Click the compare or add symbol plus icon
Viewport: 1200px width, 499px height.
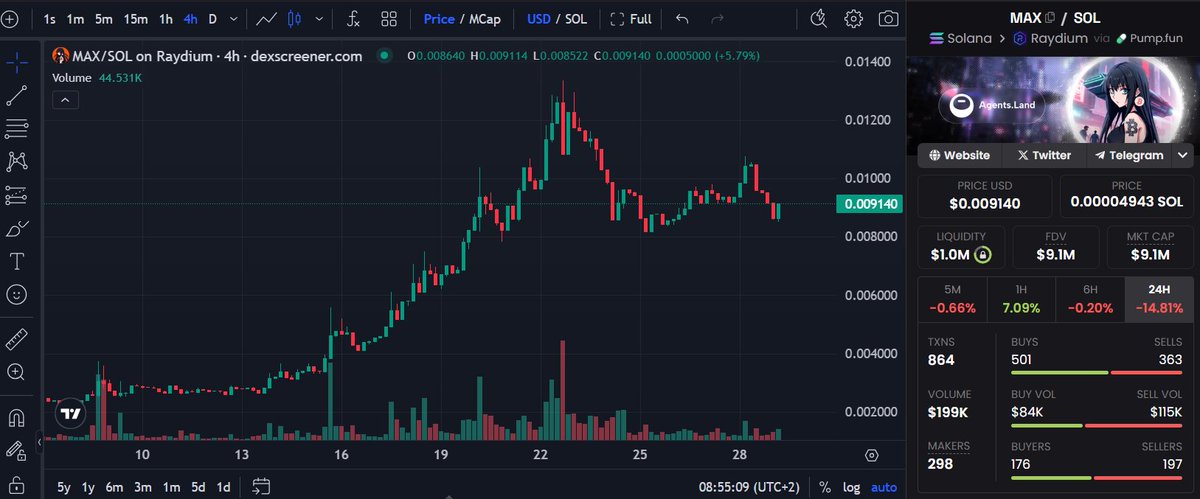10,19
